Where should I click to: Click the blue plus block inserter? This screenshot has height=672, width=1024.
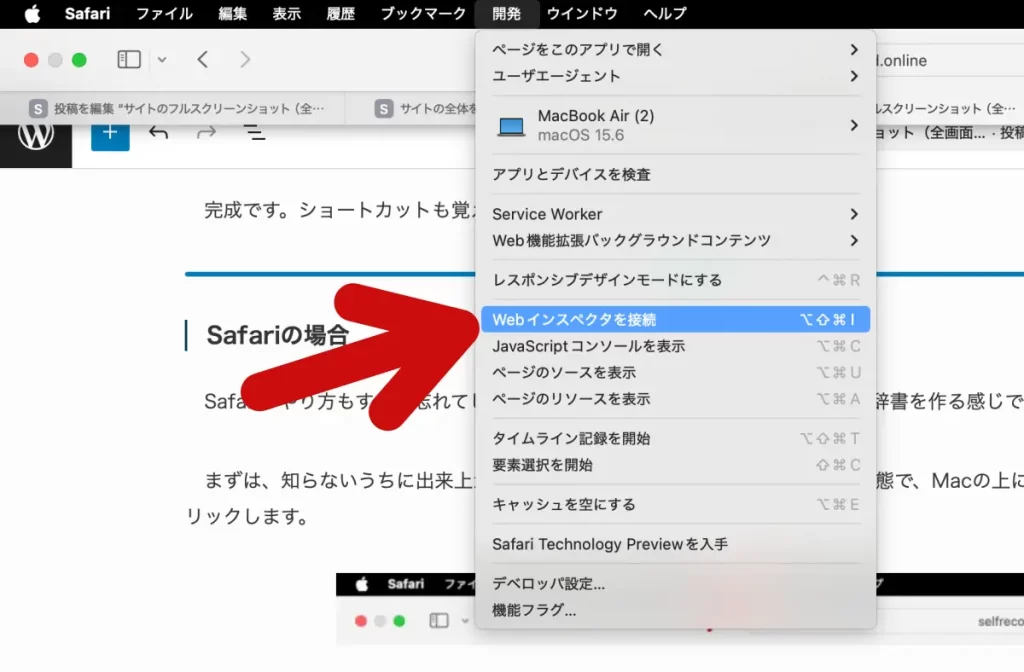click(x=110, y=133)
